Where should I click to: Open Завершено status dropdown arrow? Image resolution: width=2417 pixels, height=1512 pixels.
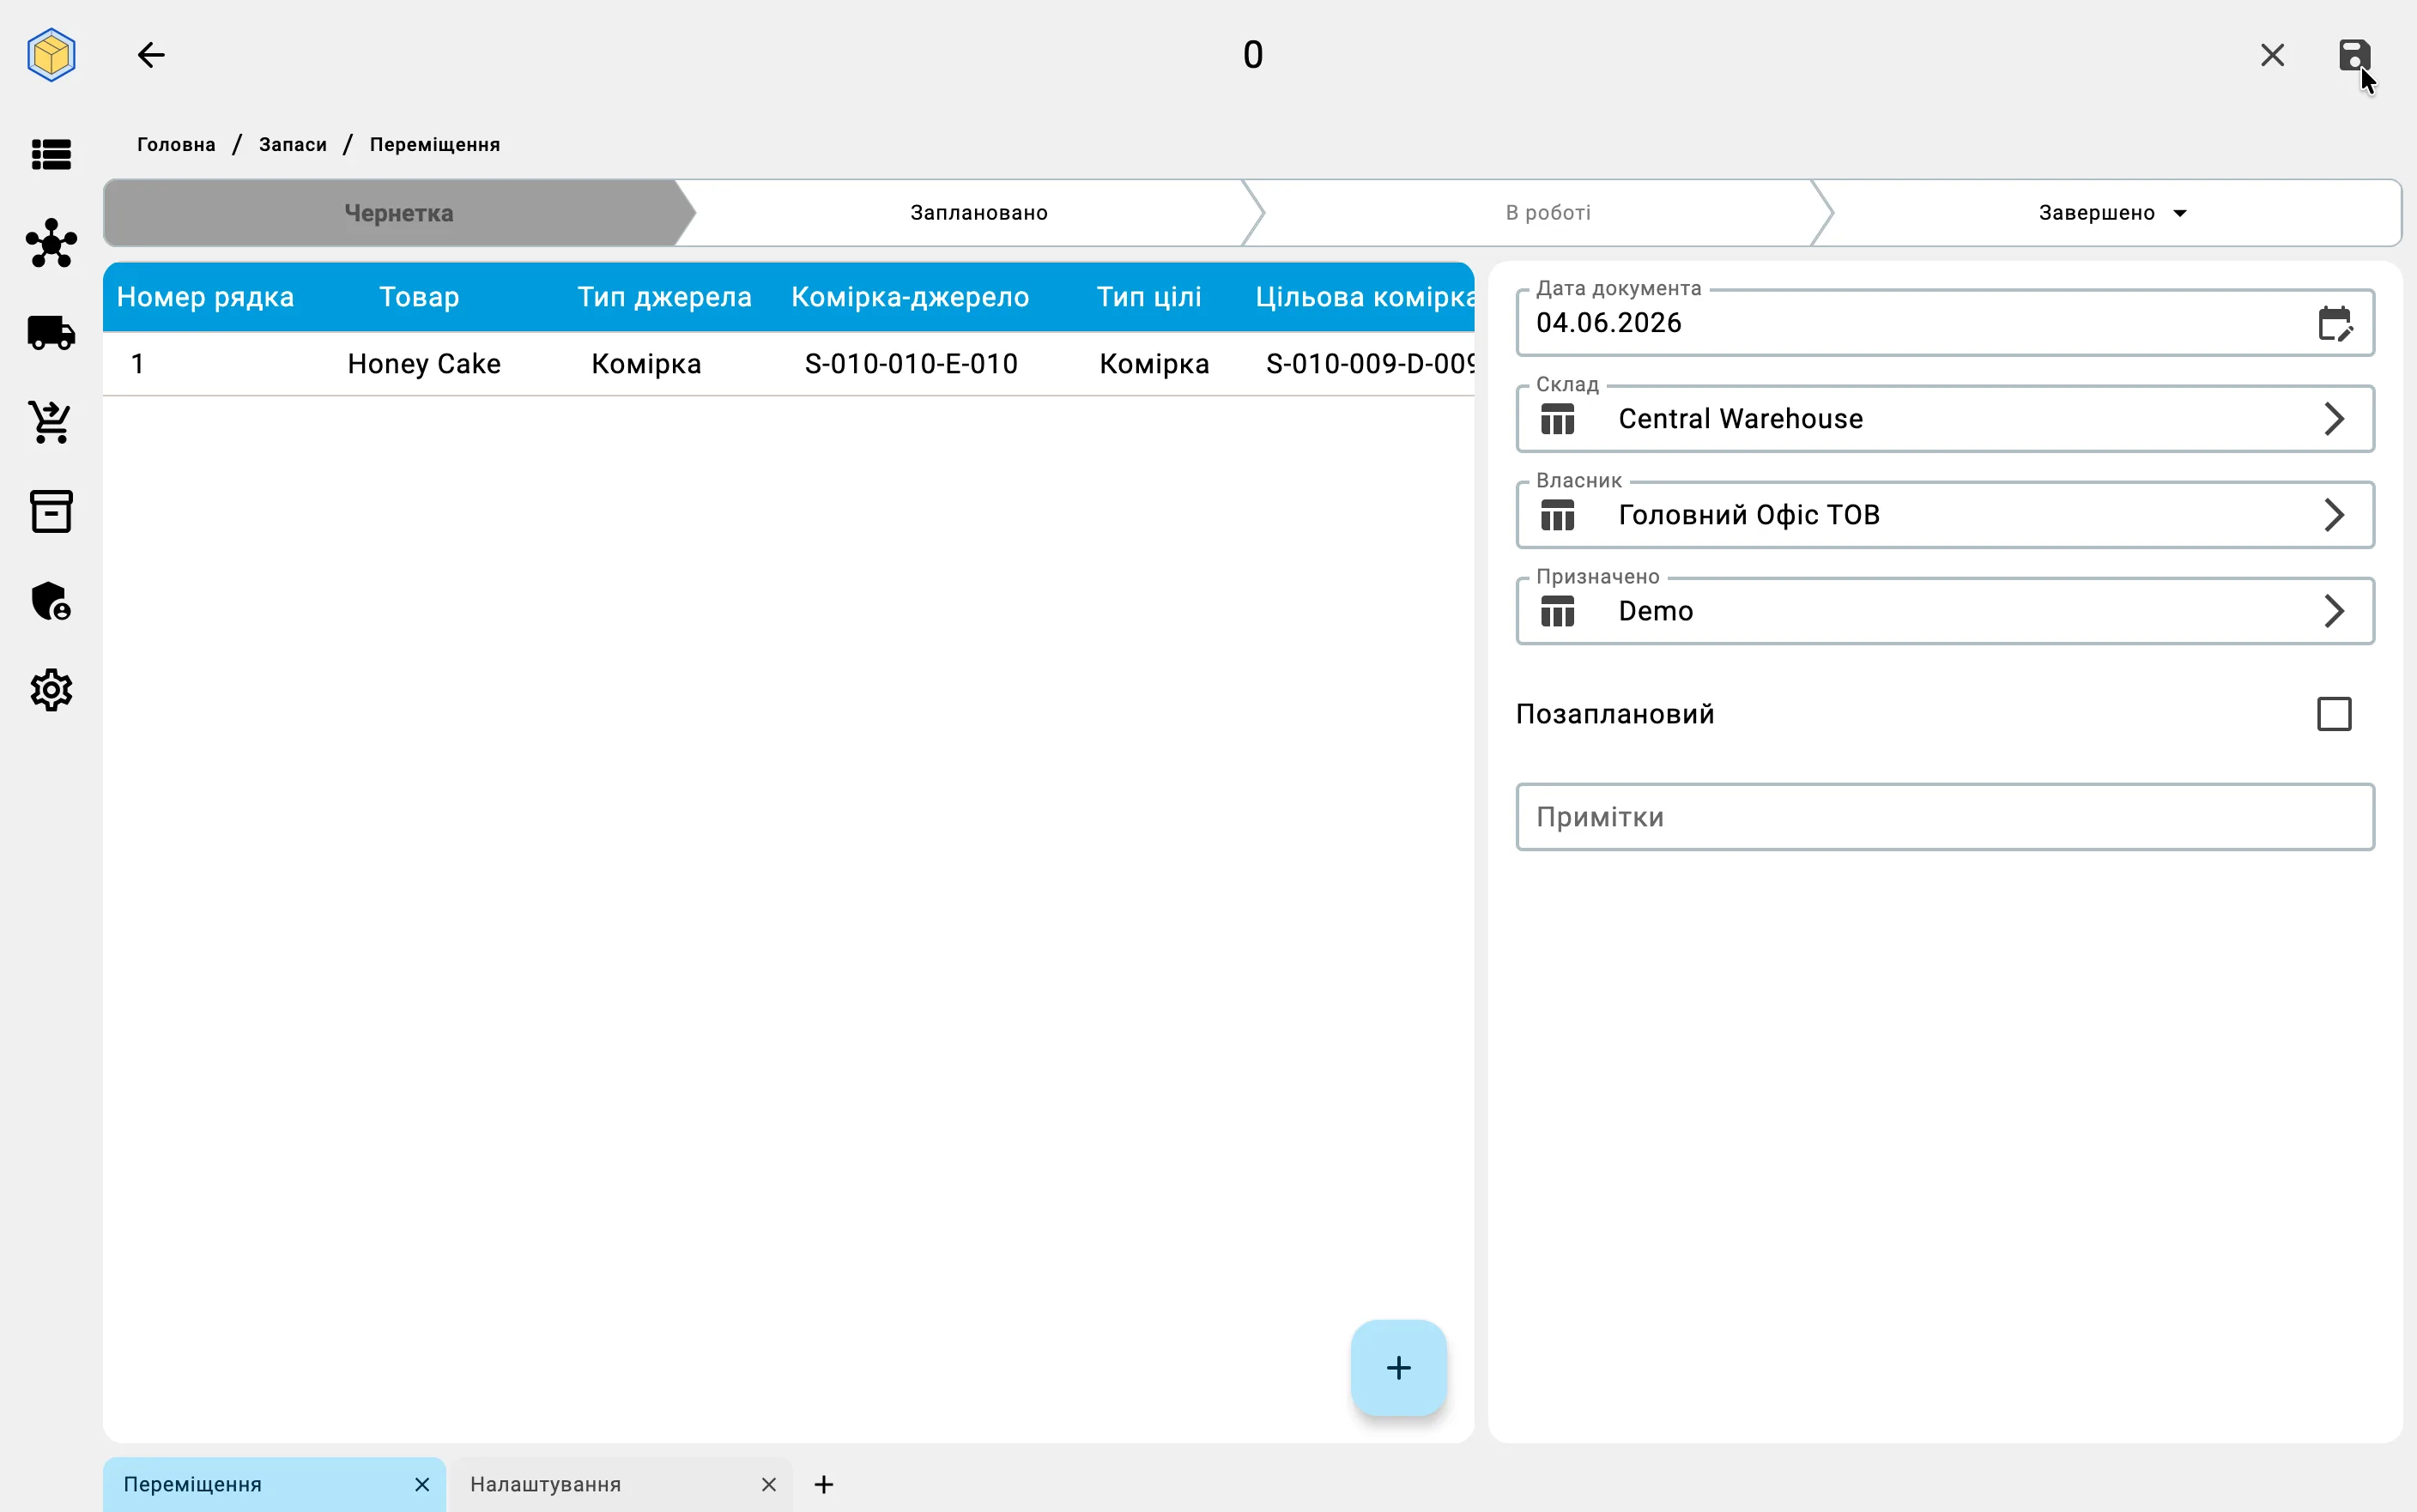pyautogui.click(x=2180, y=213)
